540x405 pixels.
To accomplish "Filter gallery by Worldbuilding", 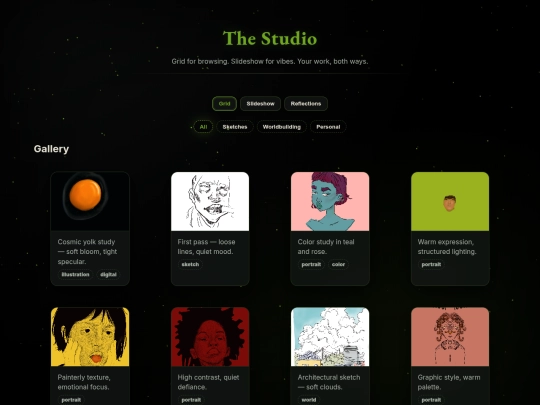I will 282,127.
